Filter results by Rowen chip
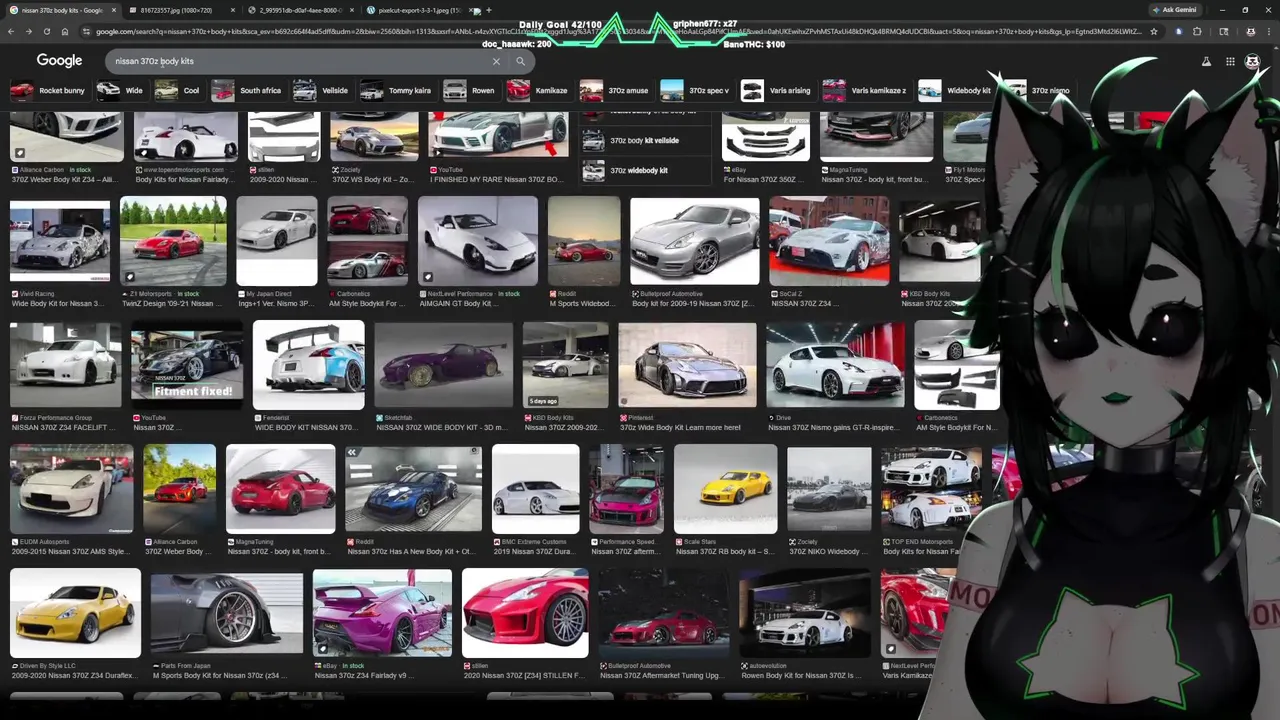 click(470, 90)
